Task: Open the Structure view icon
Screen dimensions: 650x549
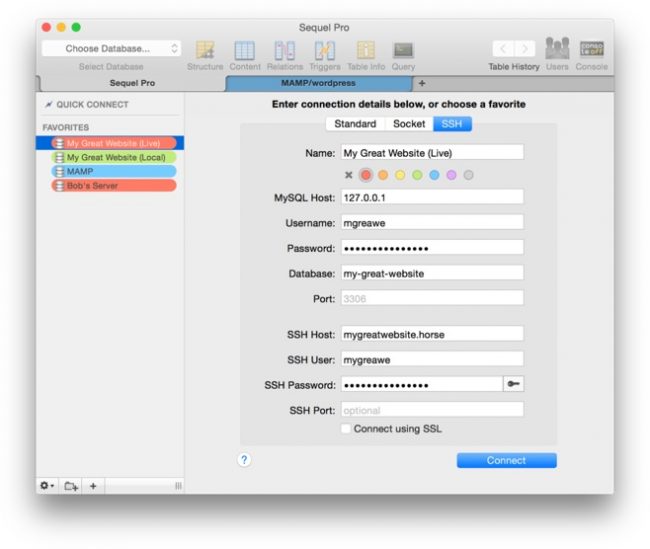Action: tap(205, 50)
